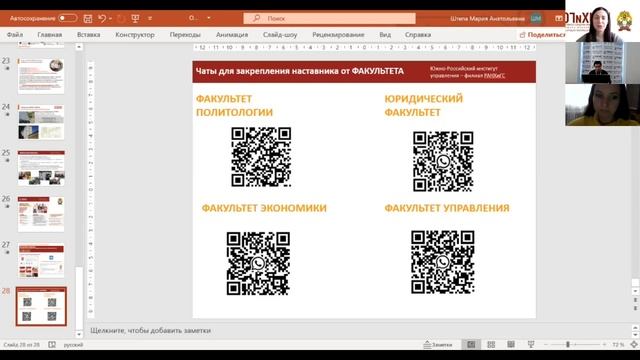Open the Файл menu
This screenshot has height=360, width=640.
pyautogui.click(x=15, y=35)
